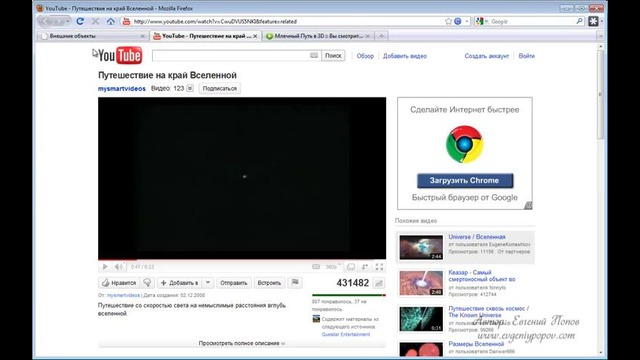
Task: Go to Firefox home page icon
Action: coord(111,21)
